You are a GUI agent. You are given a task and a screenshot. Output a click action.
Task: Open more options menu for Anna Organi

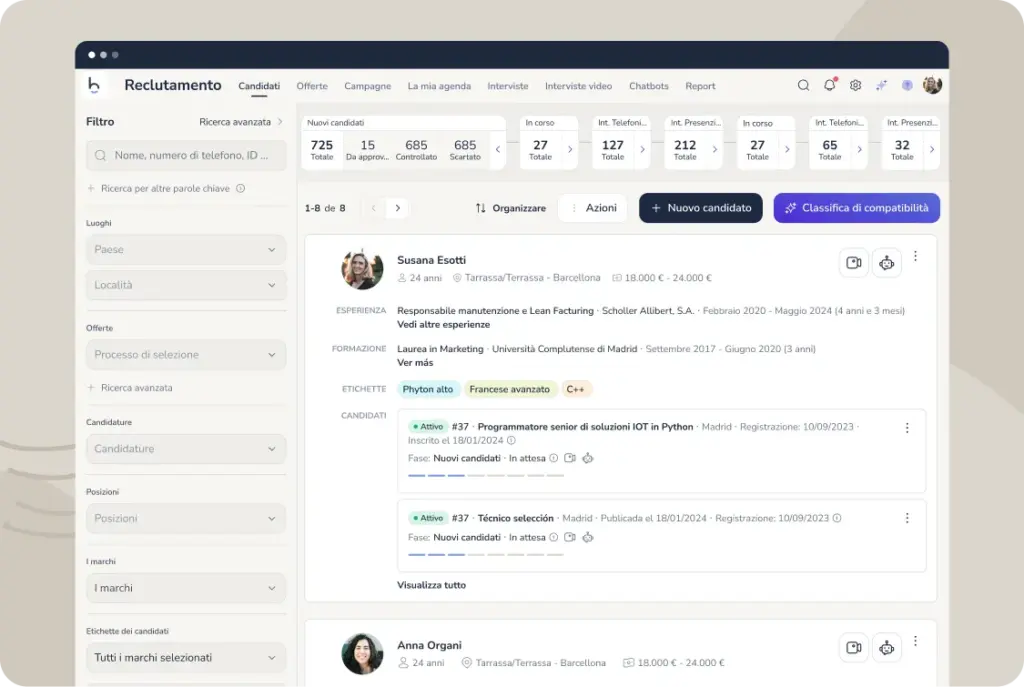(915, 641)
